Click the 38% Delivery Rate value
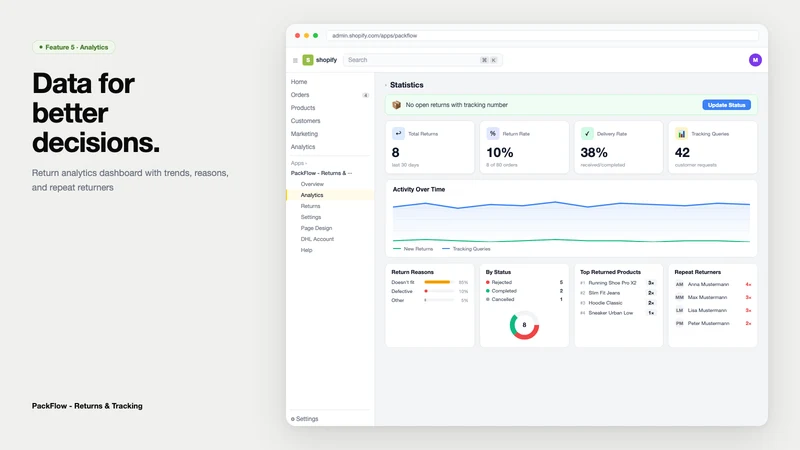800x450 pixels. point(594,153)
